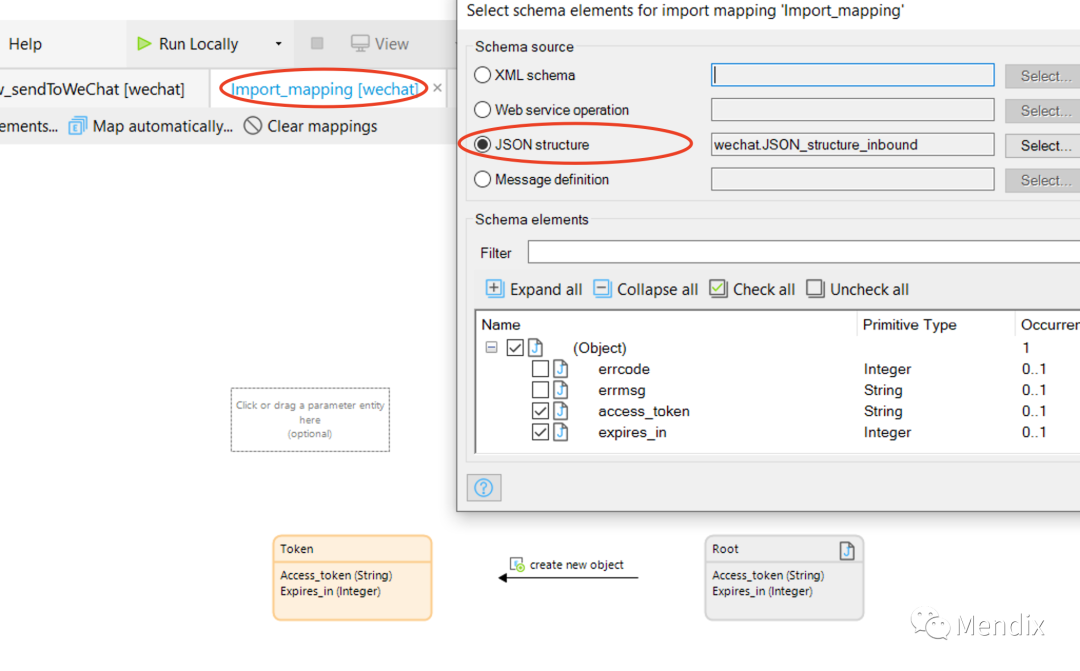Click the Schema elements Filter field
The width and height of the screenshot is (1080, 671).
804,252
